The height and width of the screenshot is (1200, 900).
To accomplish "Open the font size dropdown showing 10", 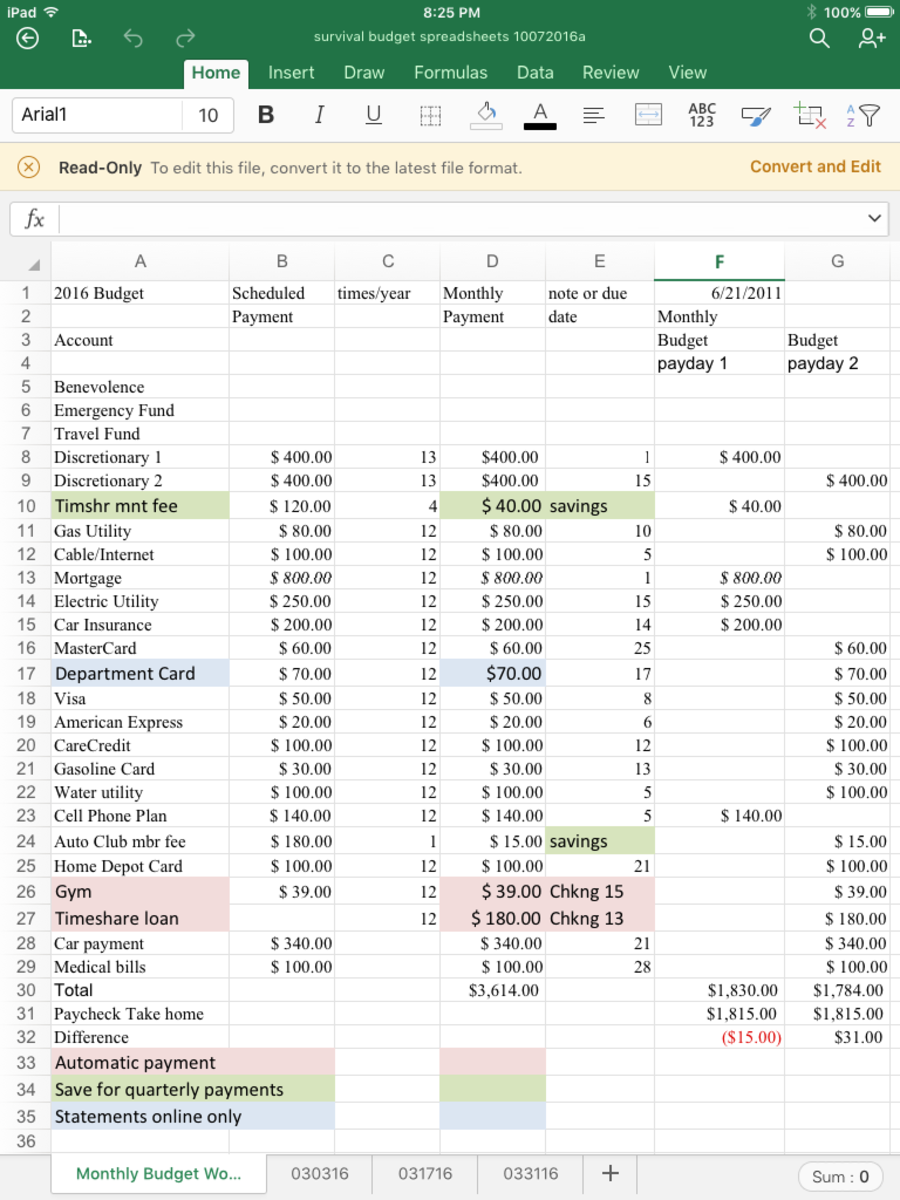I will pos(208,116).
